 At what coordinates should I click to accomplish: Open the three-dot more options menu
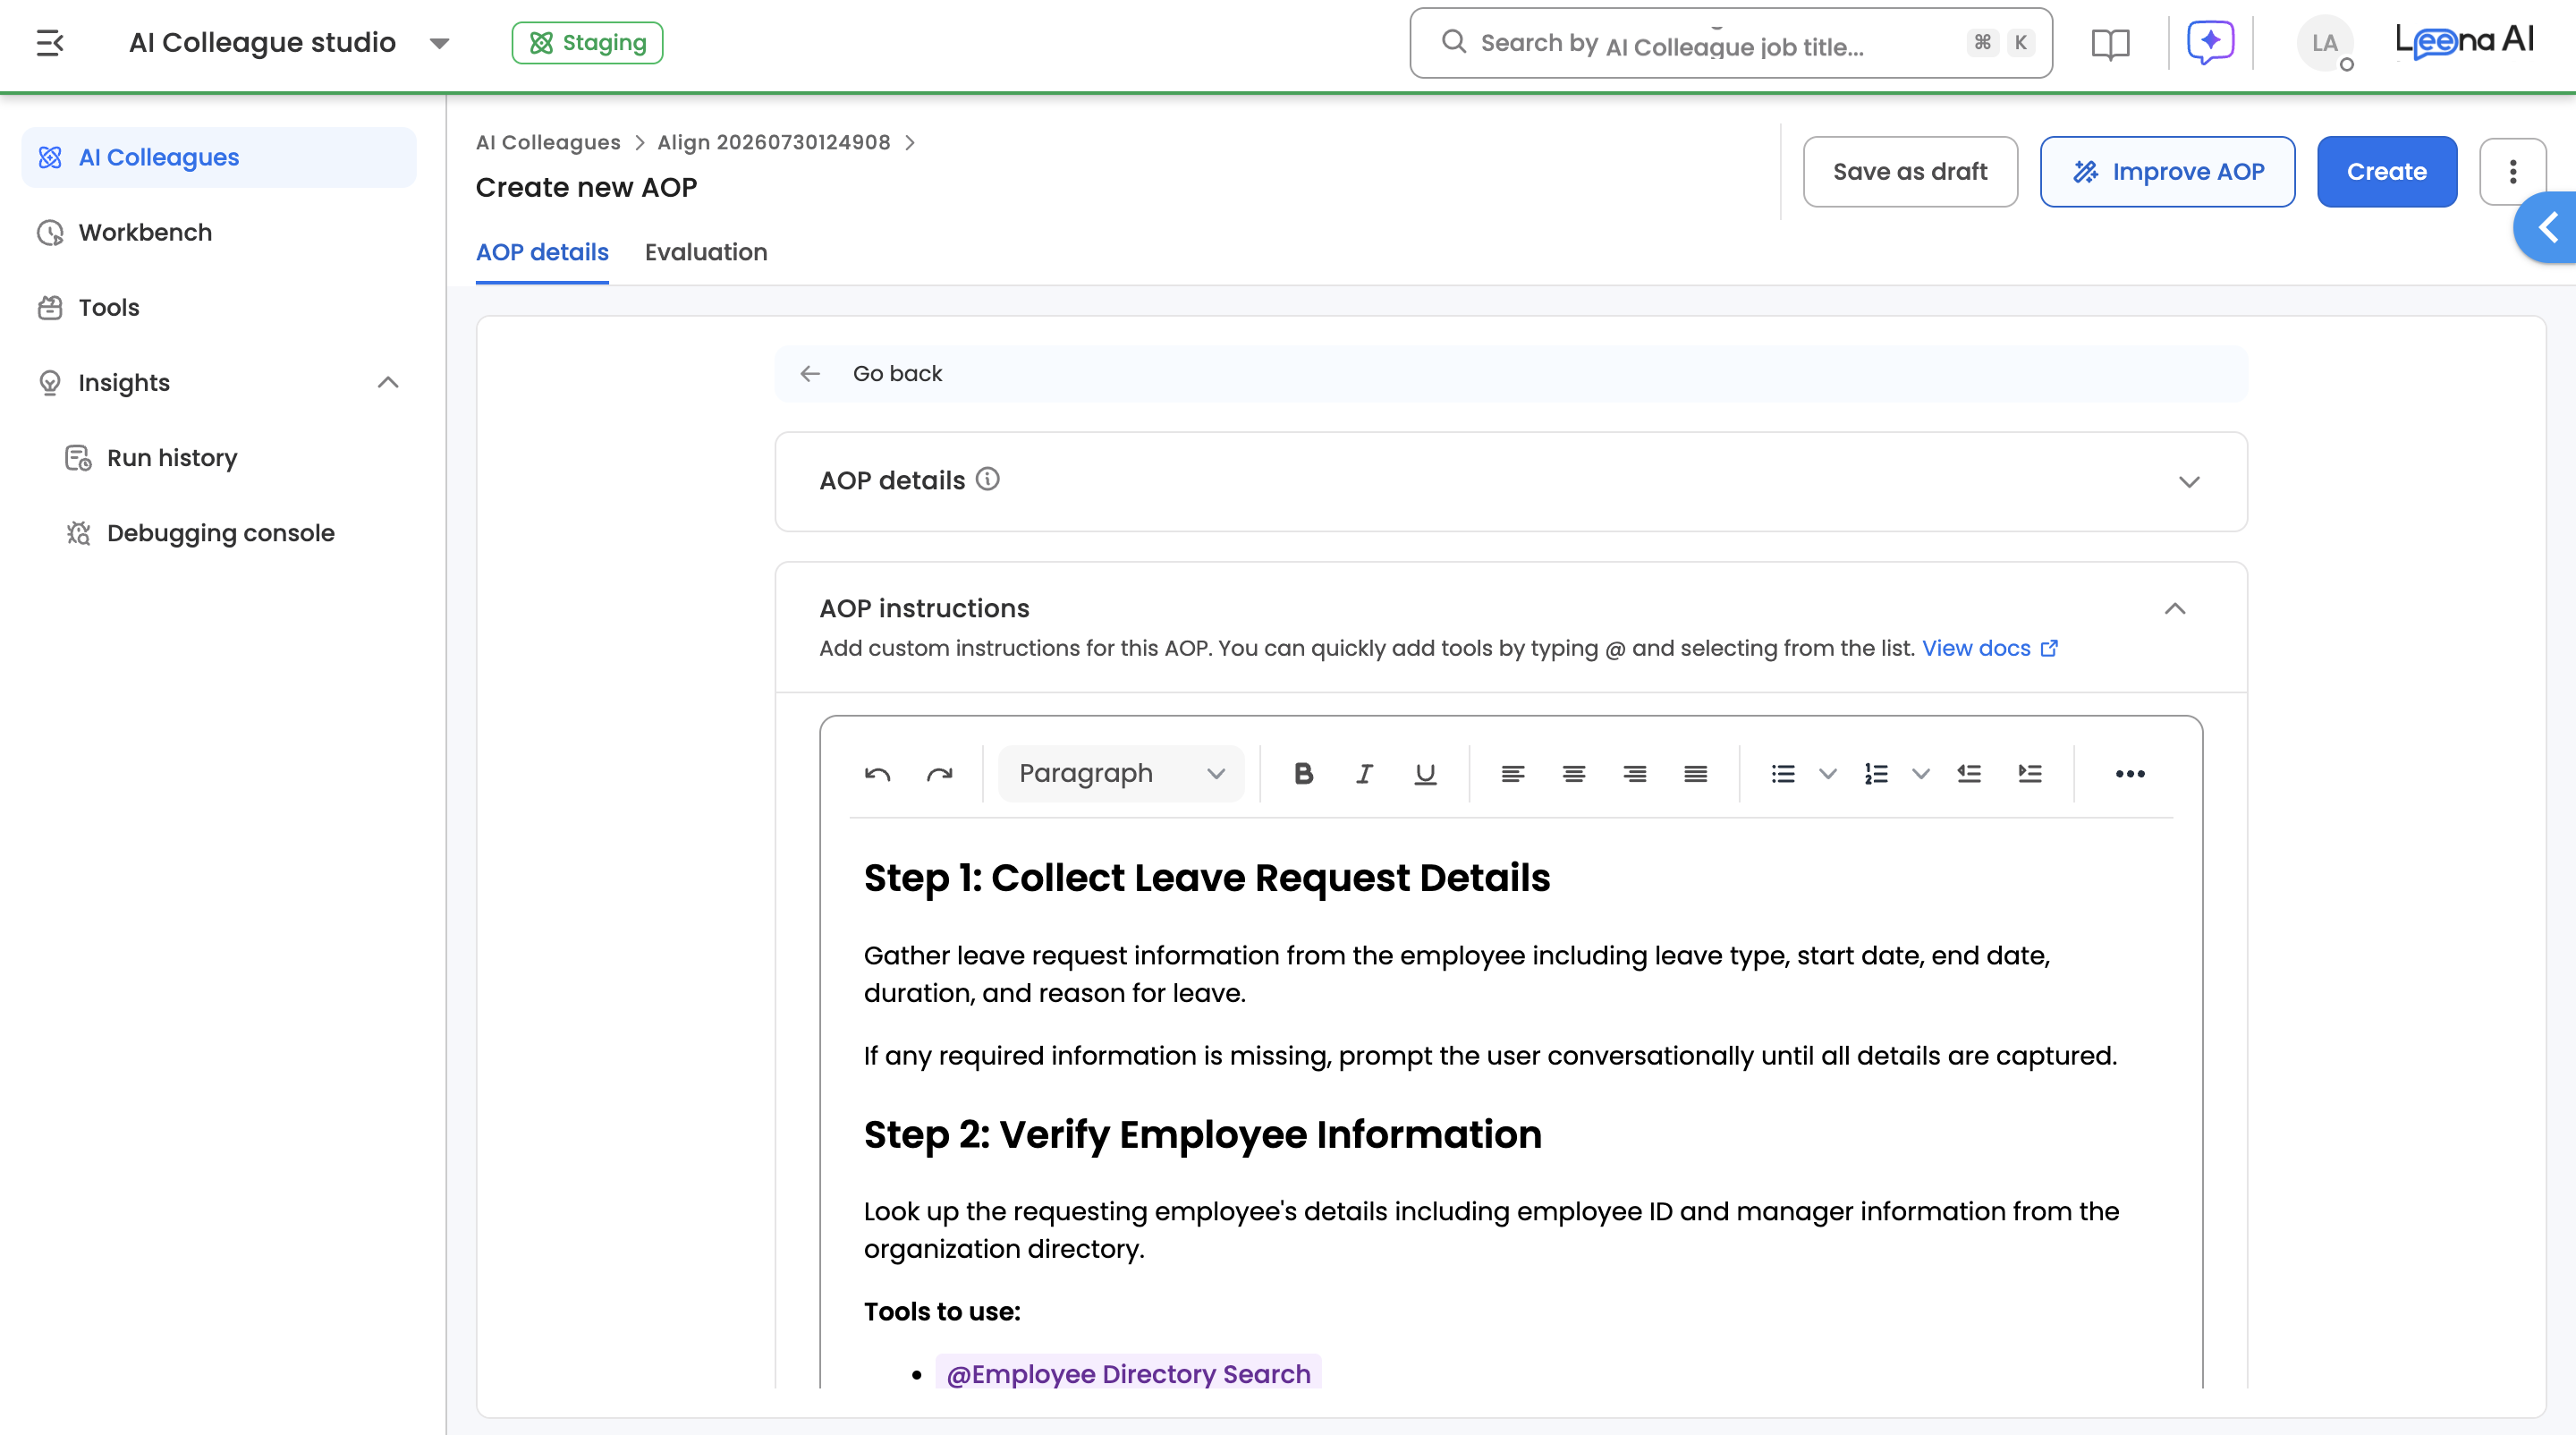(x=2512, y=172)
